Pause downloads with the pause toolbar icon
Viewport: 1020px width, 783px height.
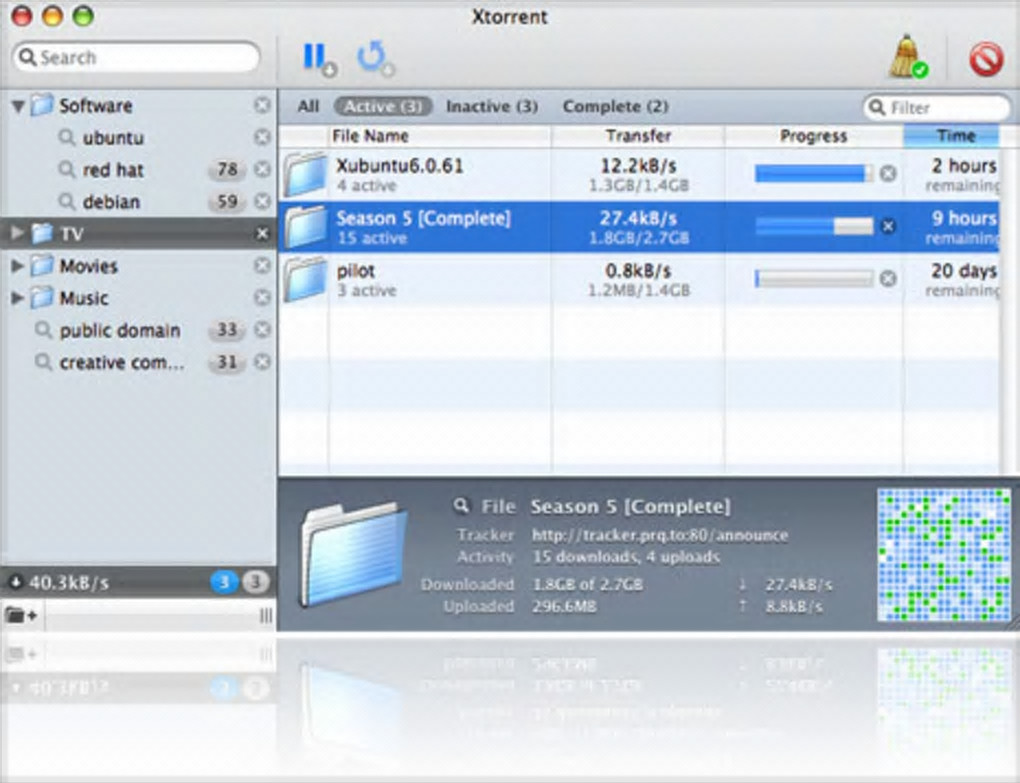click(x=319, y=59)
